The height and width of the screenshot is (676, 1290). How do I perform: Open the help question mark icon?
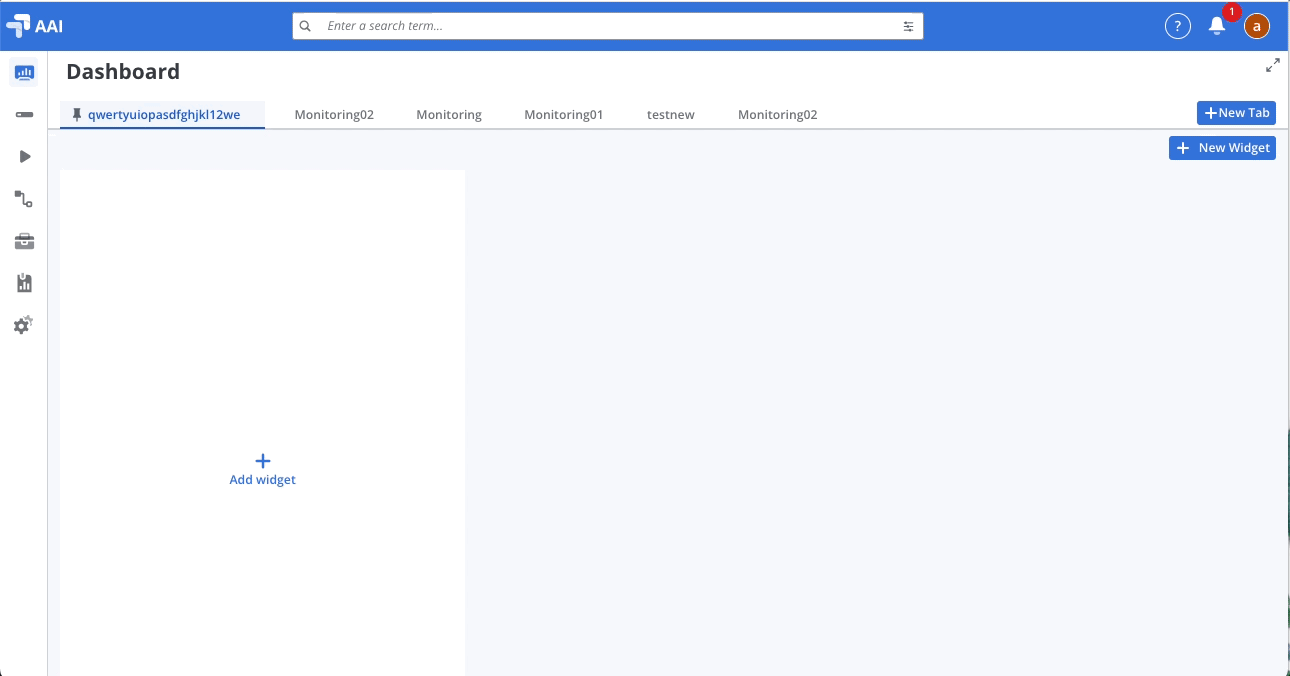(1178, 26)
